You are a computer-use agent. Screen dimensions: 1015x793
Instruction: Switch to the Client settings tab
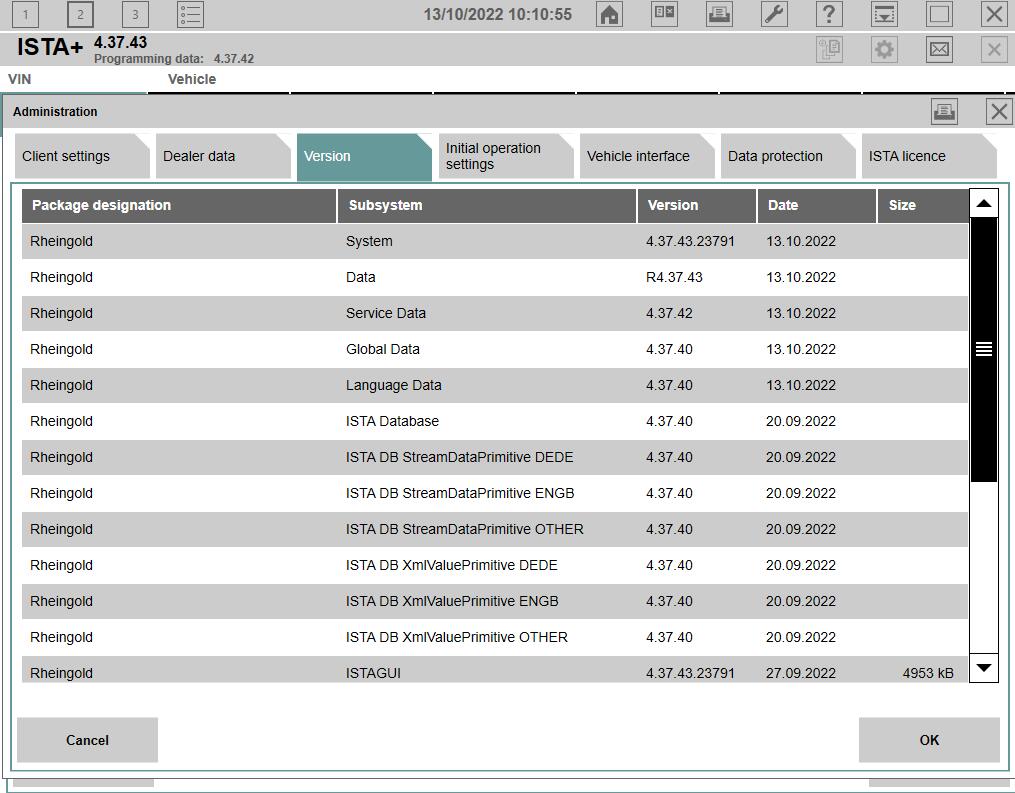[82, 156]
